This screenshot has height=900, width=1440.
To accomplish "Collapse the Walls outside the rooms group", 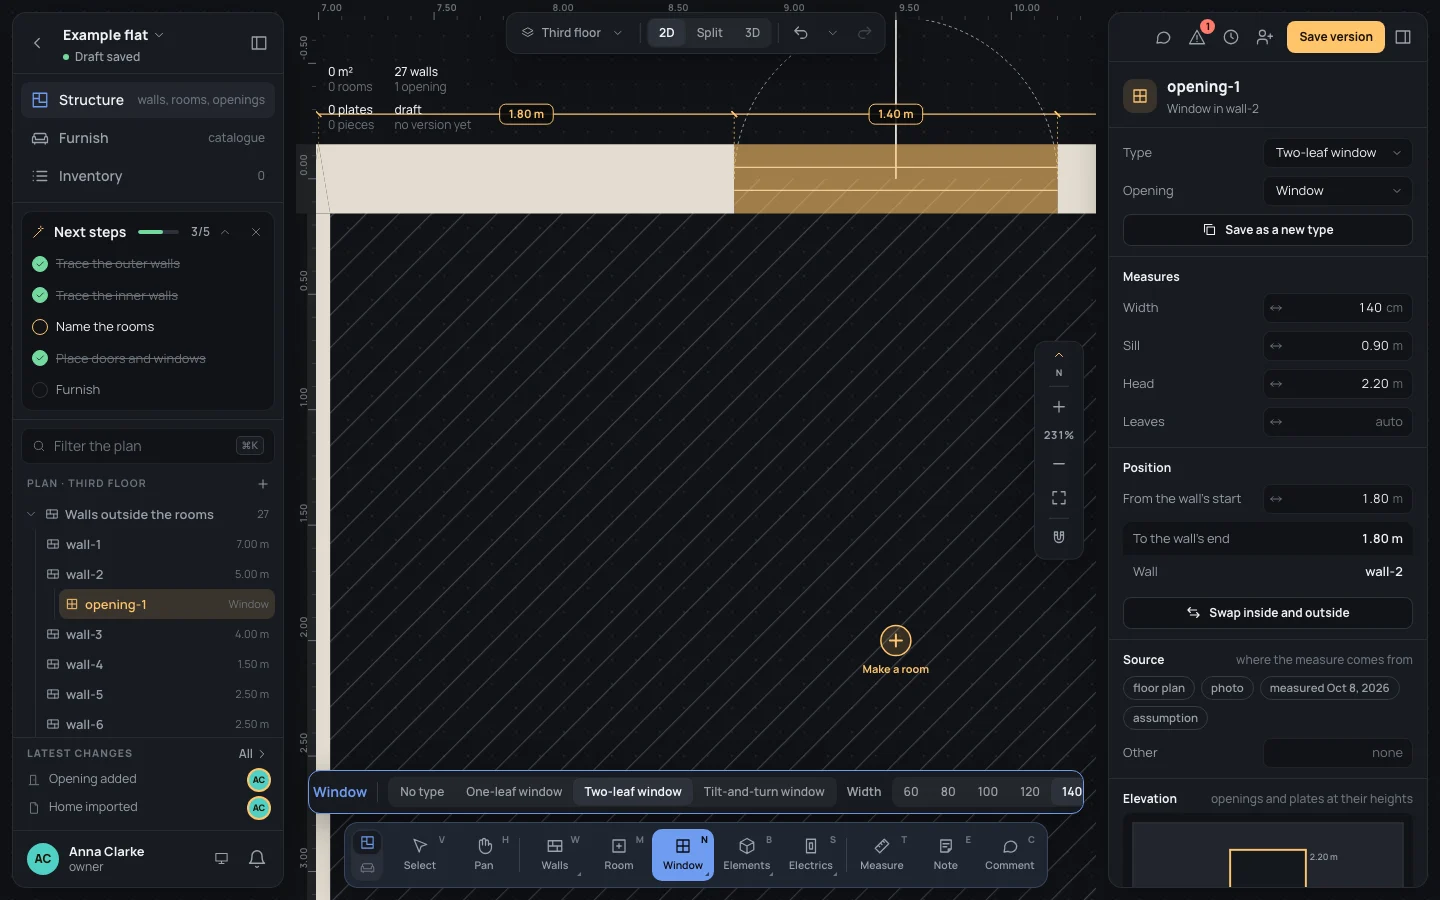I will (31, 515).
